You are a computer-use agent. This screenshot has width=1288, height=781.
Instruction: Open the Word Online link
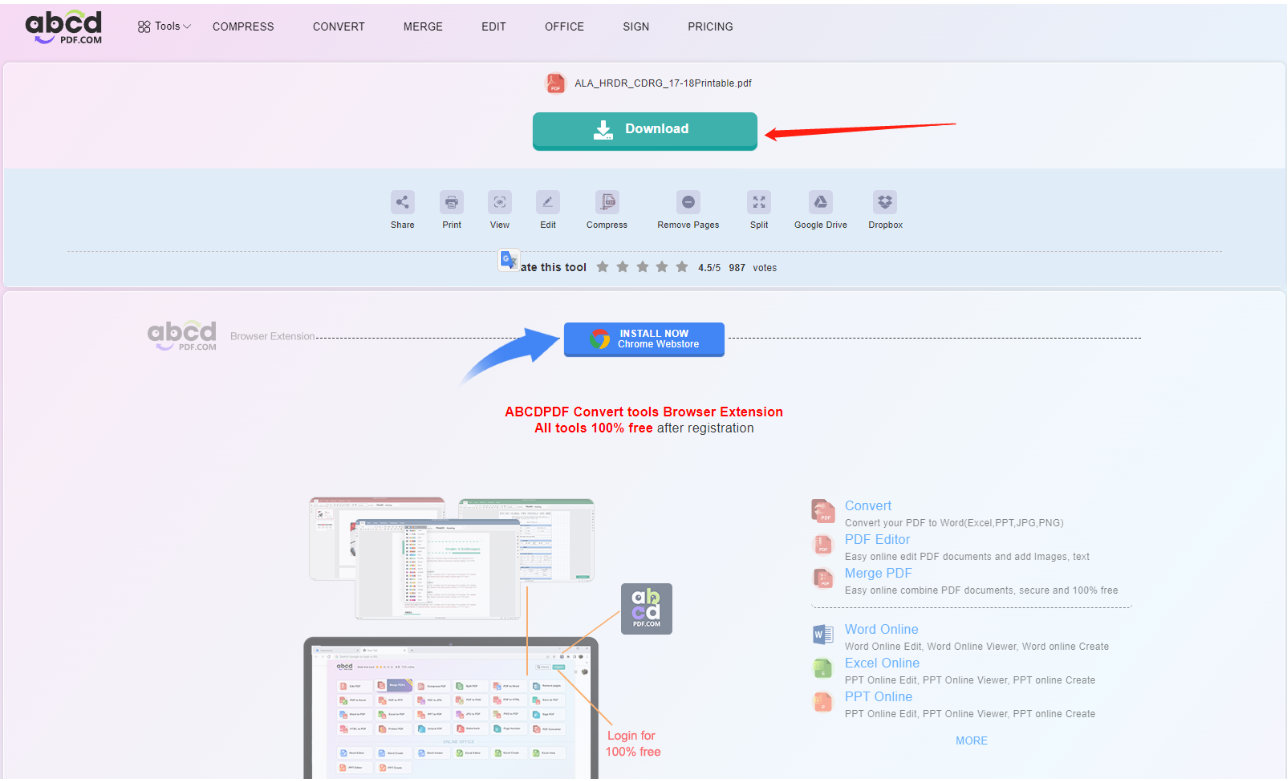(881, 629)
